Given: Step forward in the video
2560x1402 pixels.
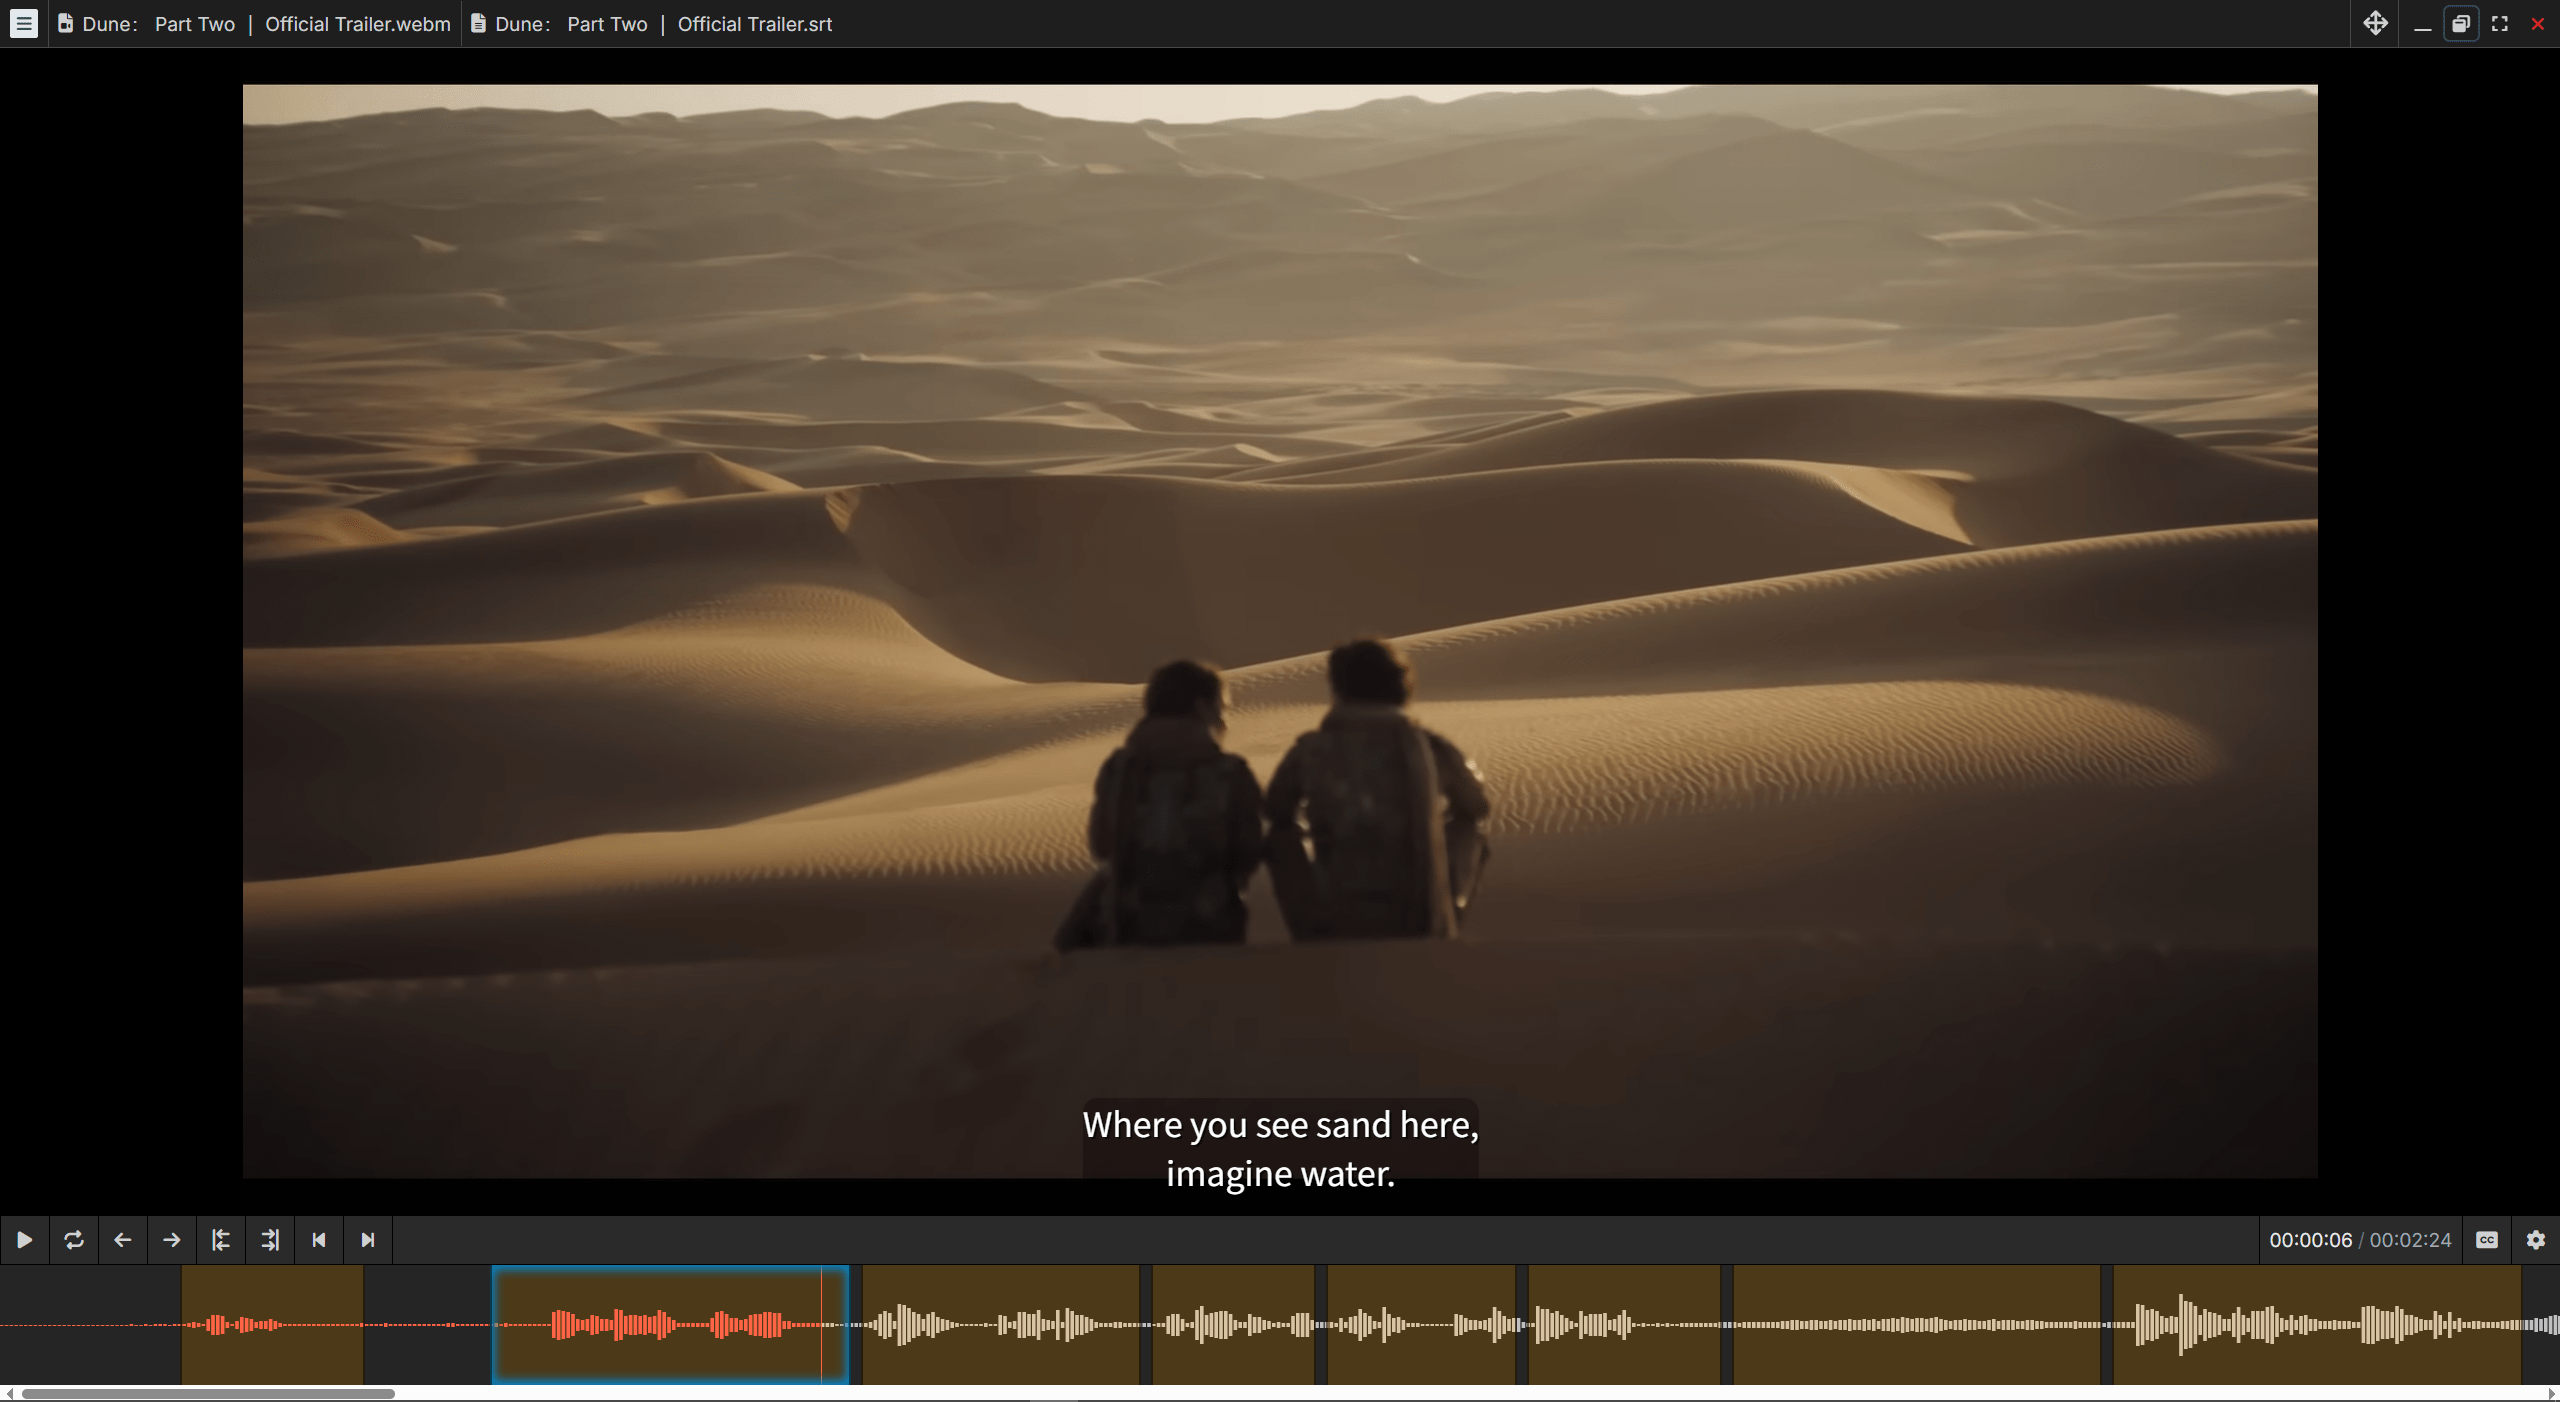Looking at the screenshot, I should 171,1240.
